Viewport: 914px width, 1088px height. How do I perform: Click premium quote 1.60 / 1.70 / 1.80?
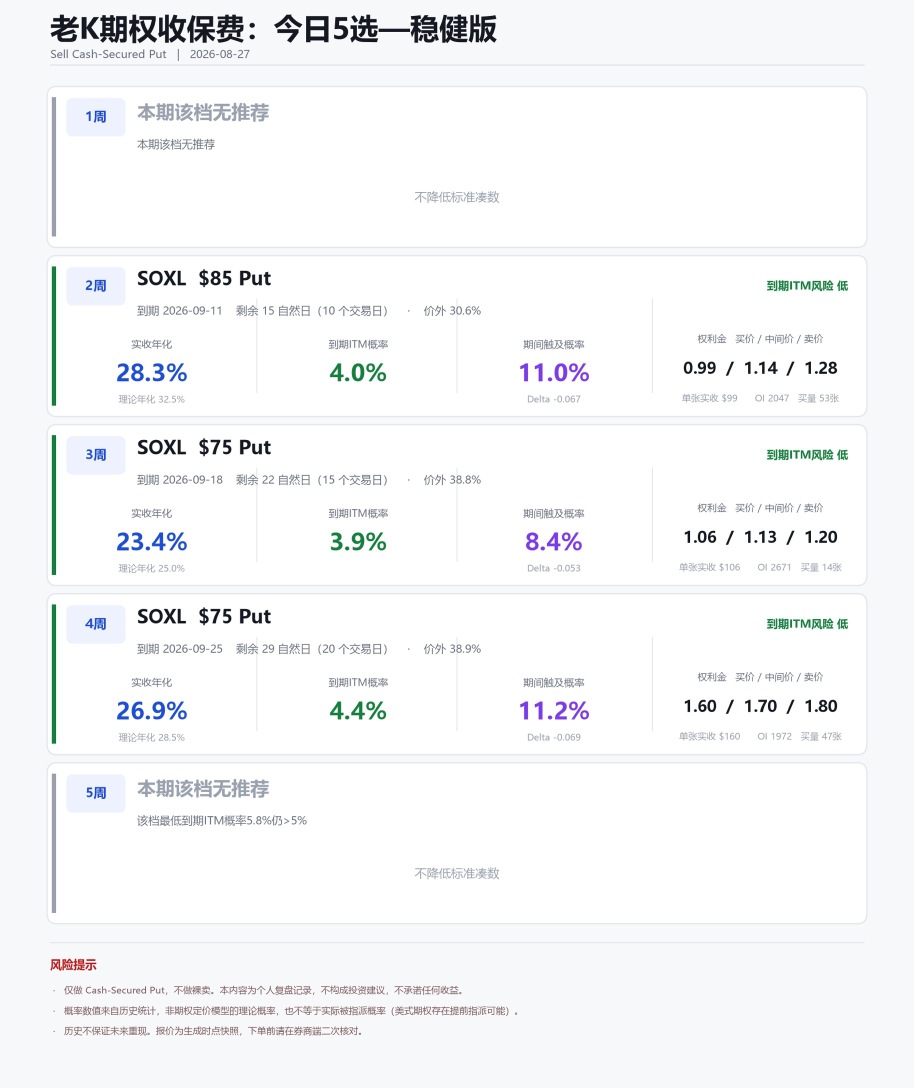pyautogui.click(x=760, y=706)
